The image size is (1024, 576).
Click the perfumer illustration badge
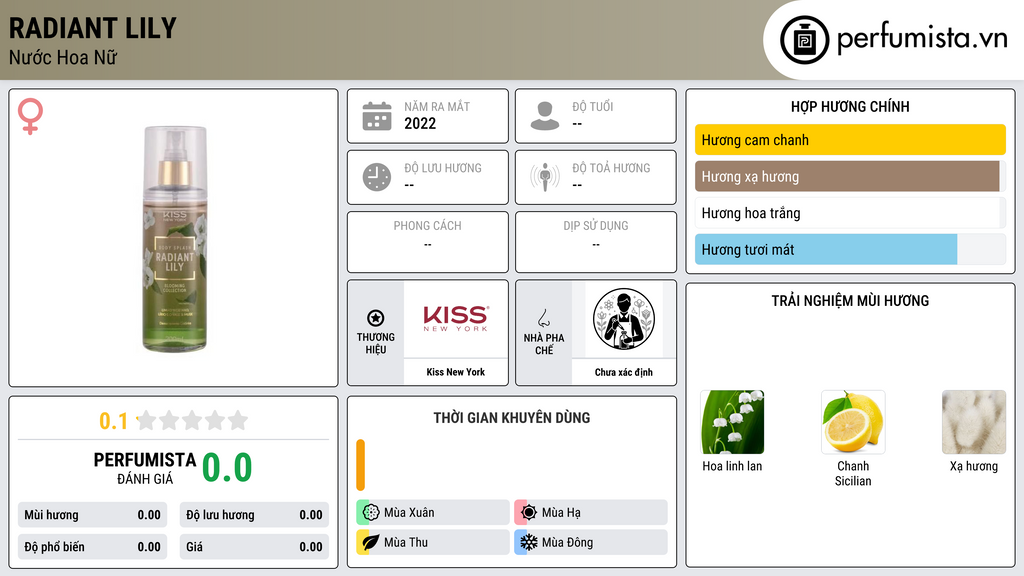coord(624,319)
